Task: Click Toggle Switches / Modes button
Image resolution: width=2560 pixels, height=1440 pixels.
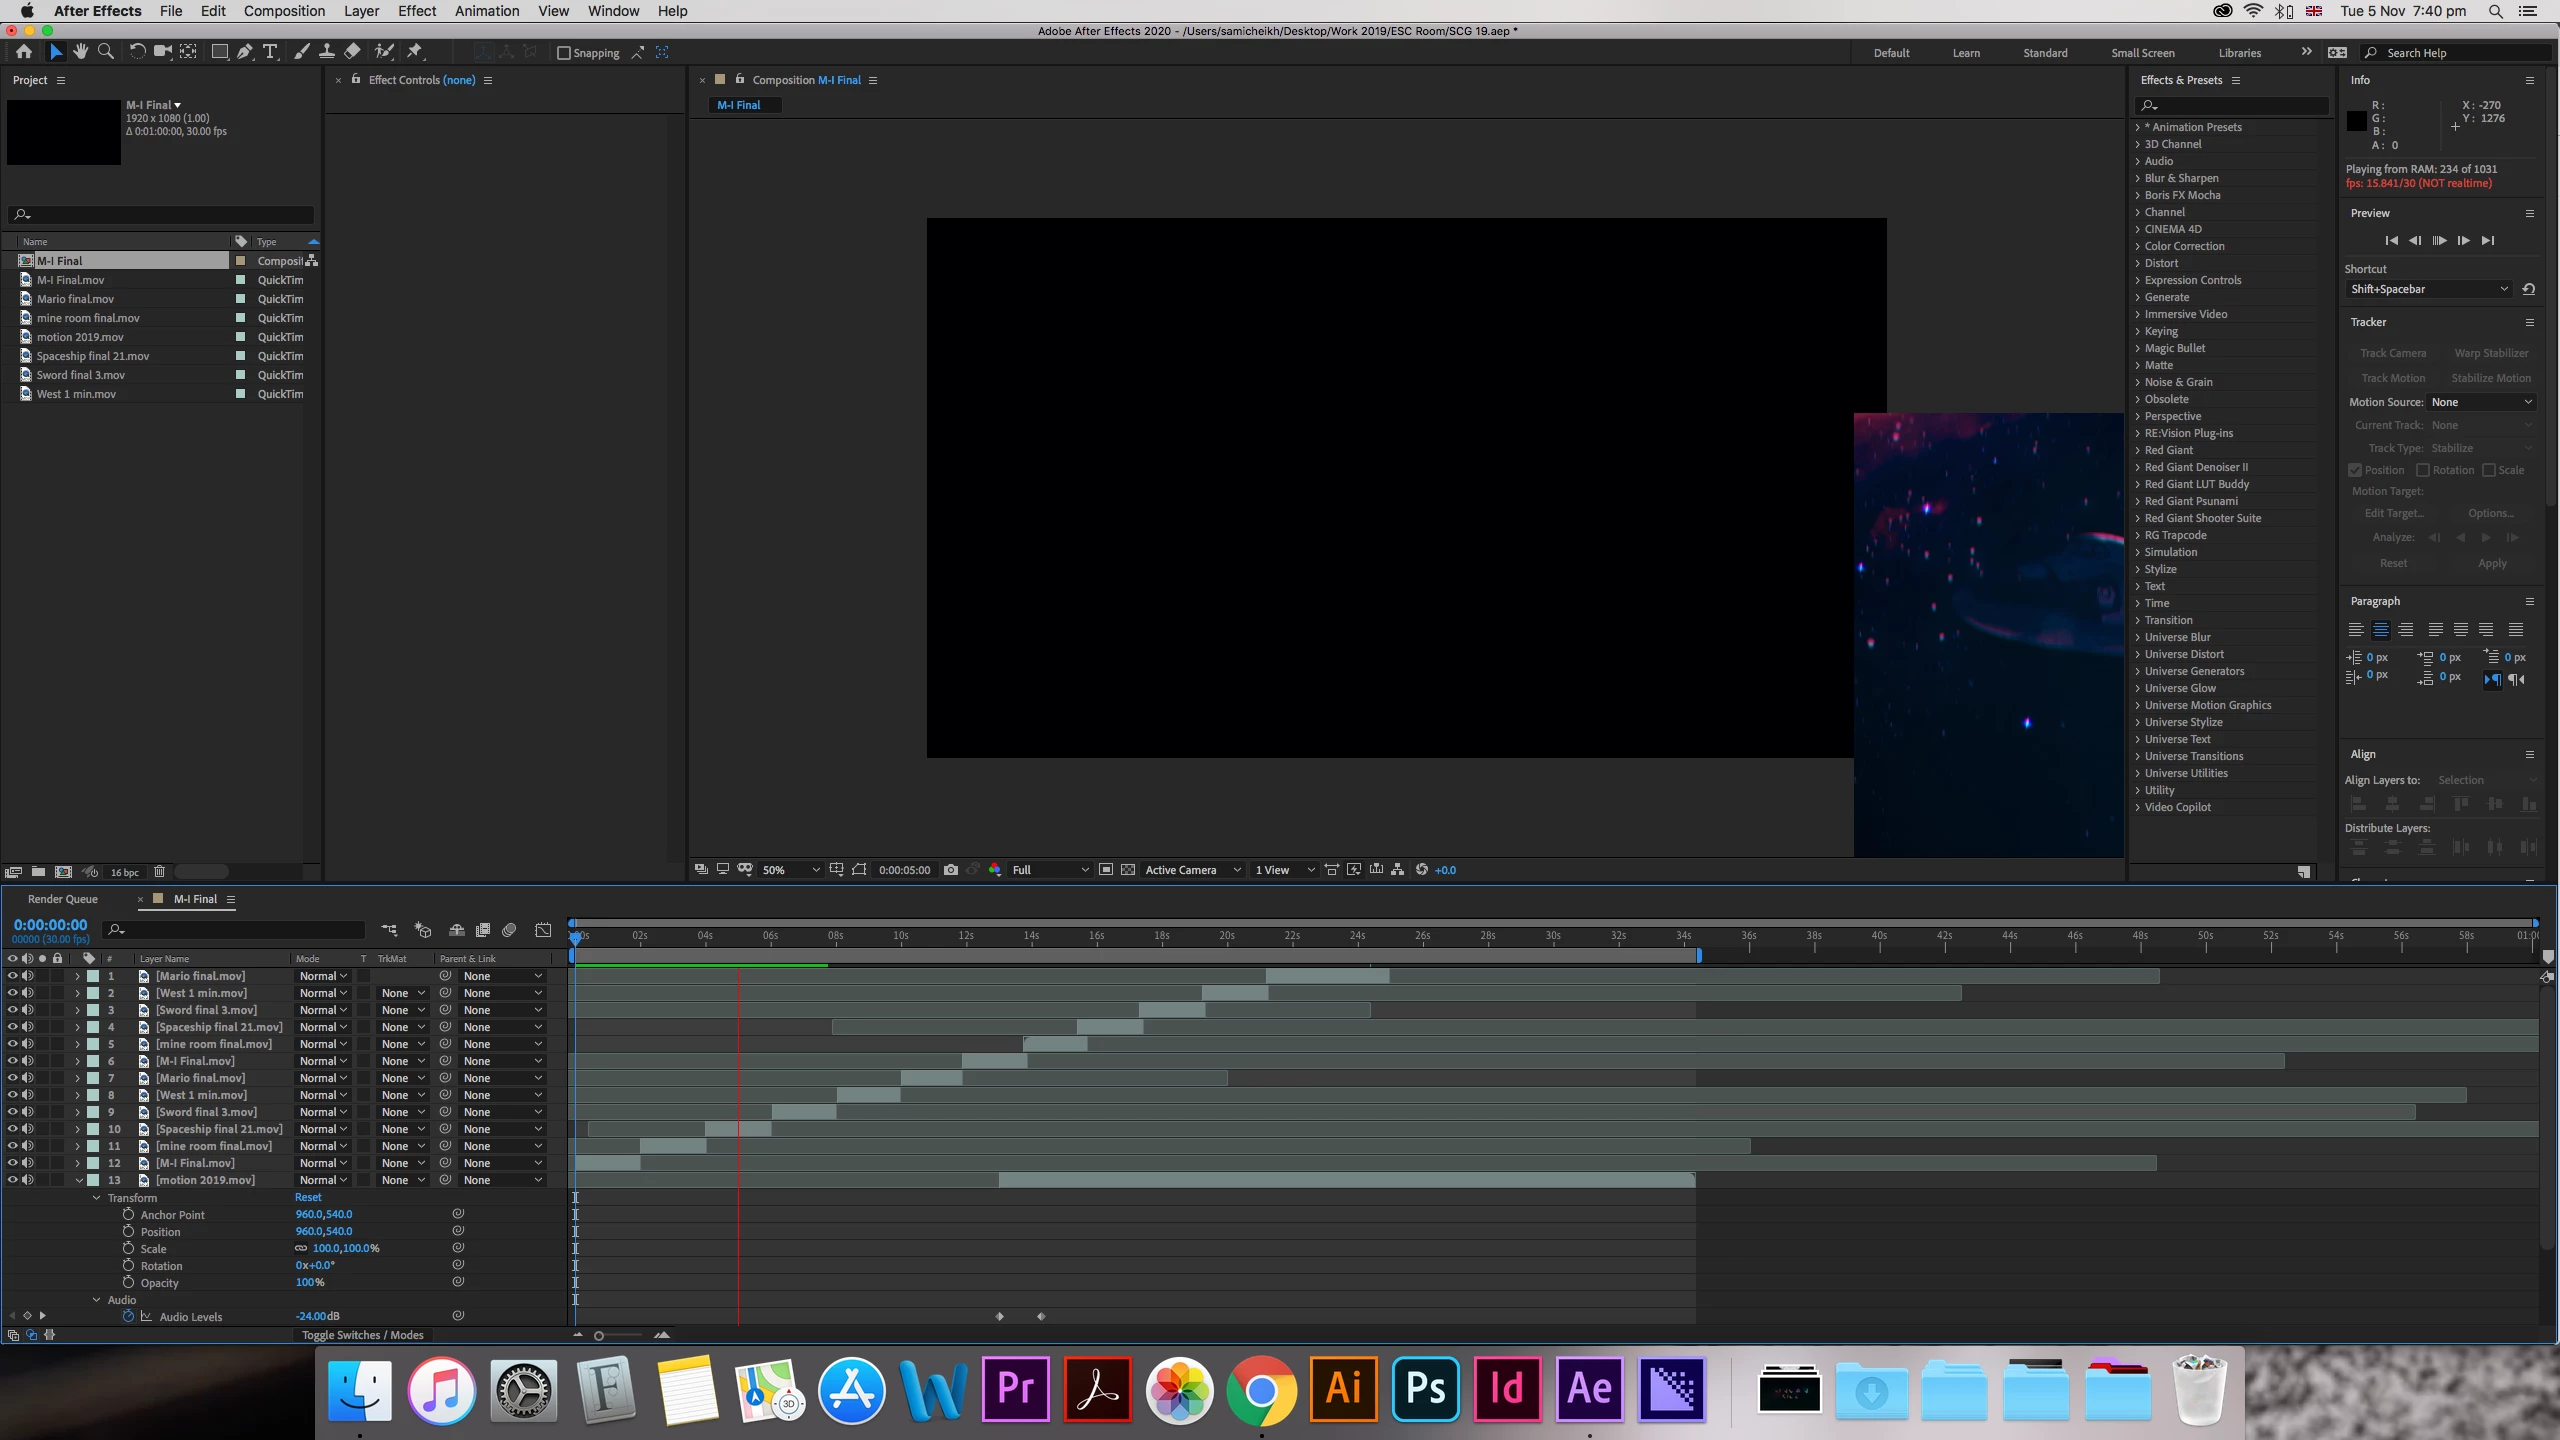Action: point(362,1335)
